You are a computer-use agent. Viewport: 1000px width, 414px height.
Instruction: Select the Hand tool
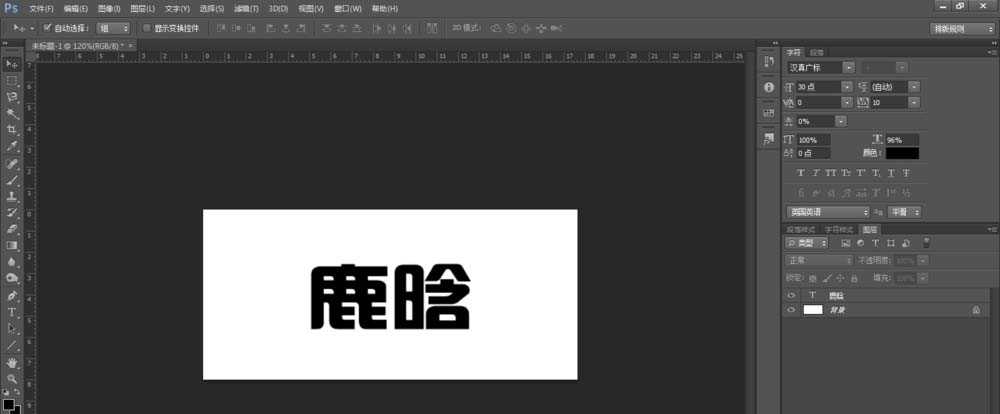click(13, 362)
